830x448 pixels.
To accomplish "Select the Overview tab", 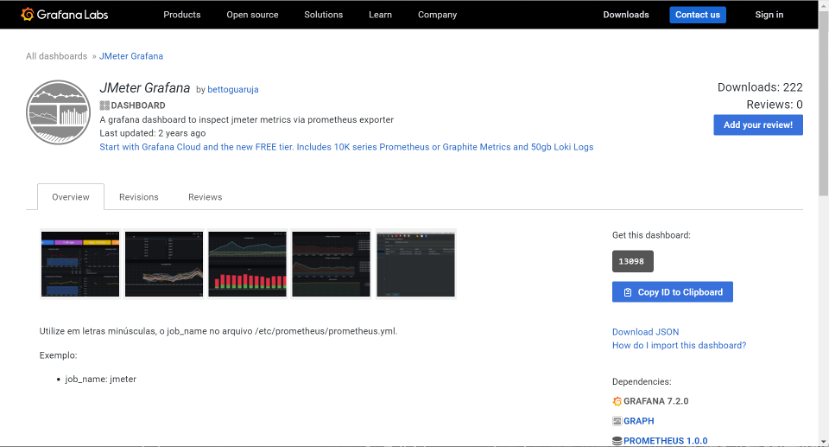I will [70, 197].
